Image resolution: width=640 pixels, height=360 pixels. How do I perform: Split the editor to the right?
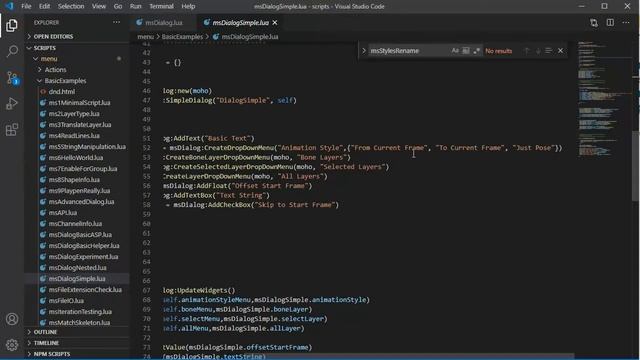click(x=610, y=23)
